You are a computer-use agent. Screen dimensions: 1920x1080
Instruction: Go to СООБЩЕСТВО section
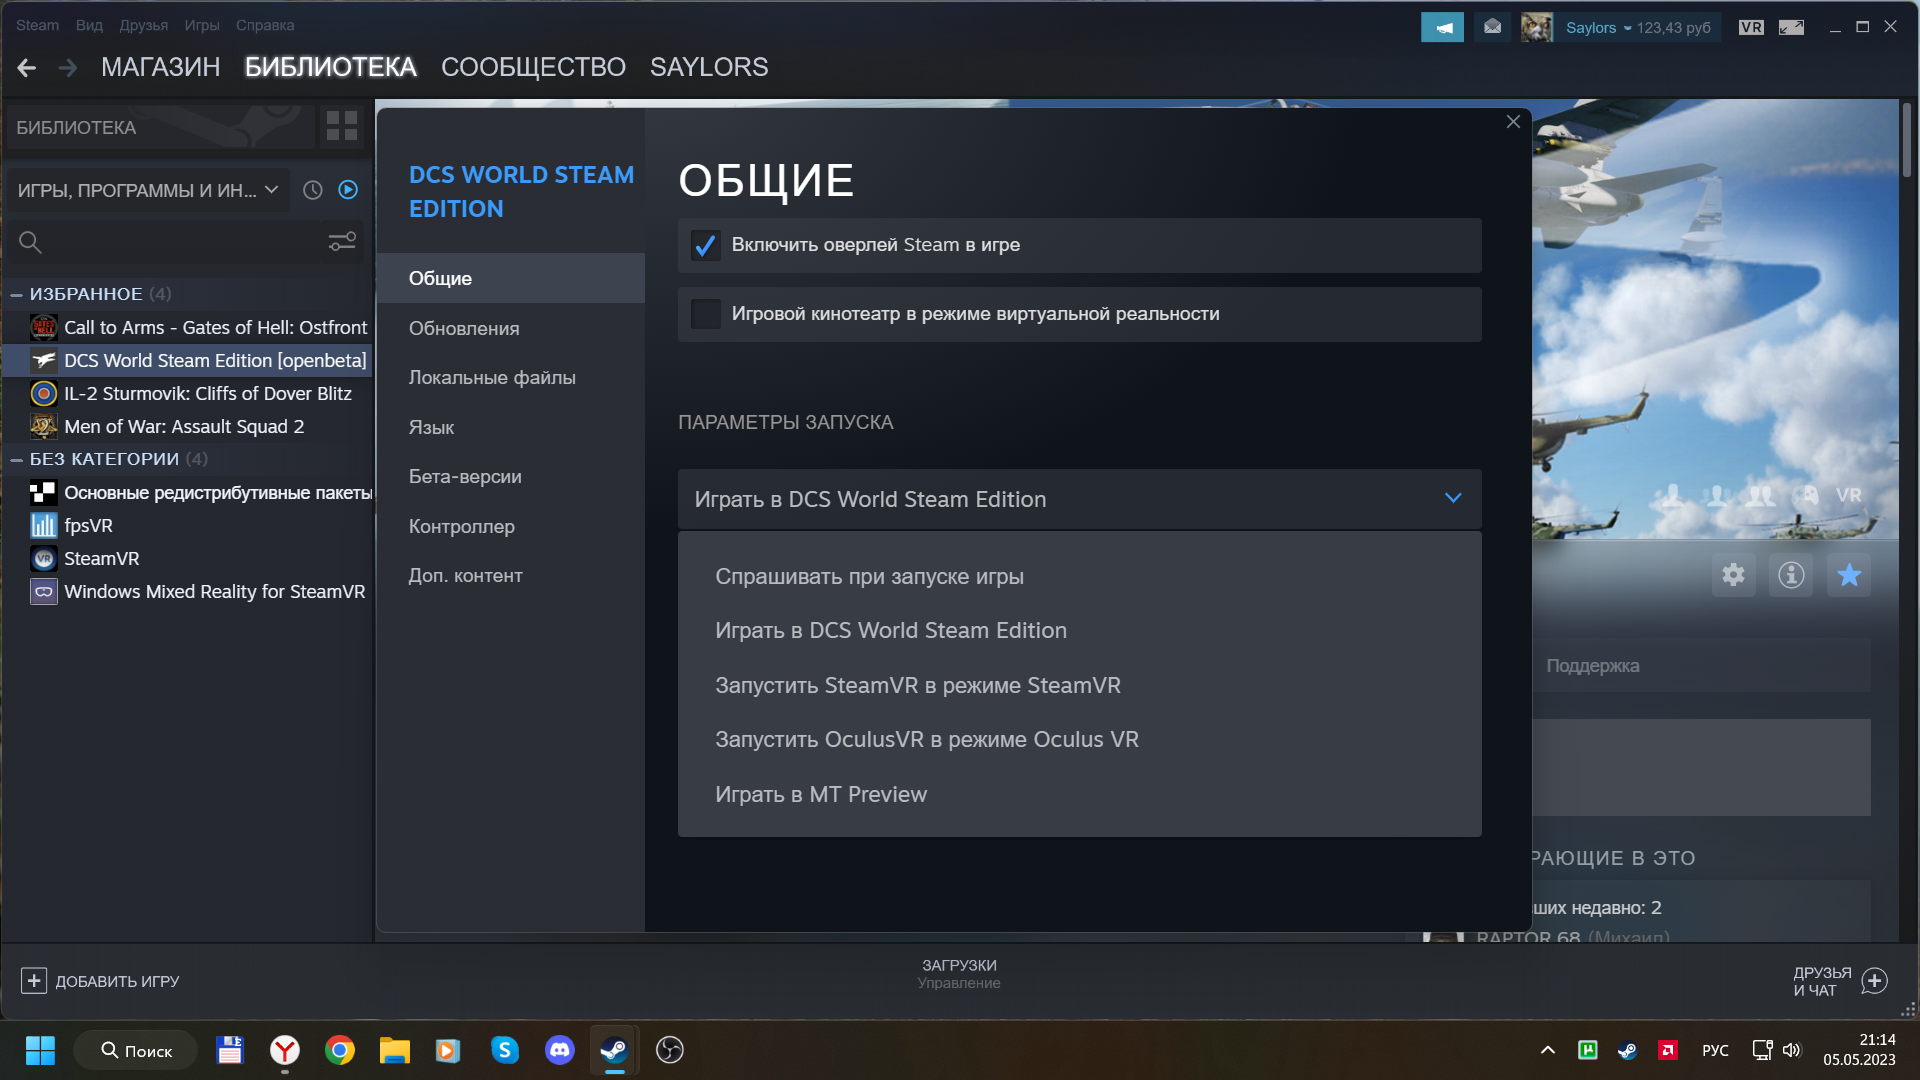pyautogui.click(x=533, y=67)
